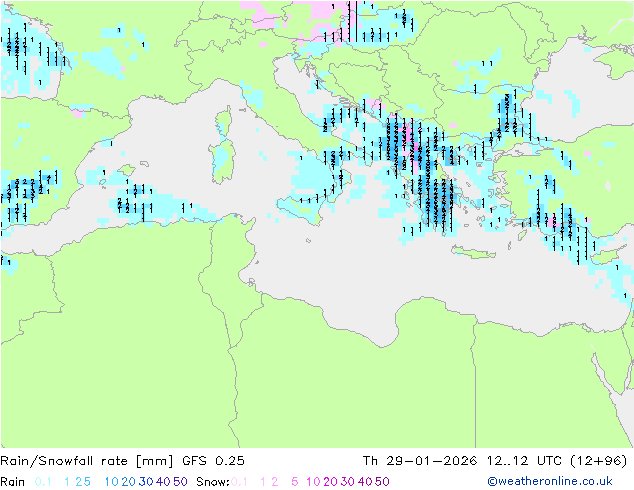Click the weatheronline.co.uk copyright link
Screen dimensions: 634x490
click(550, 481)
